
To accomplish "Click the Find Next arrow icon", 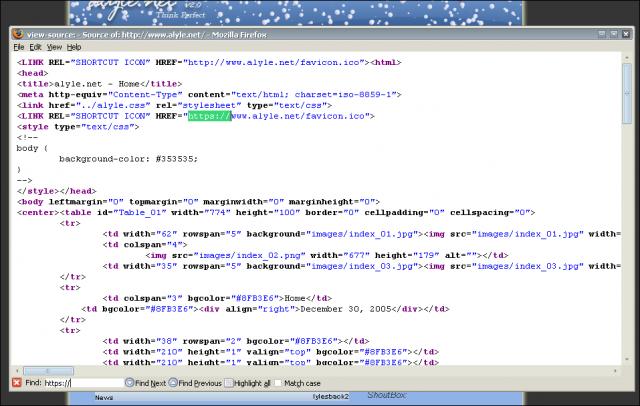I will [129, 383].
